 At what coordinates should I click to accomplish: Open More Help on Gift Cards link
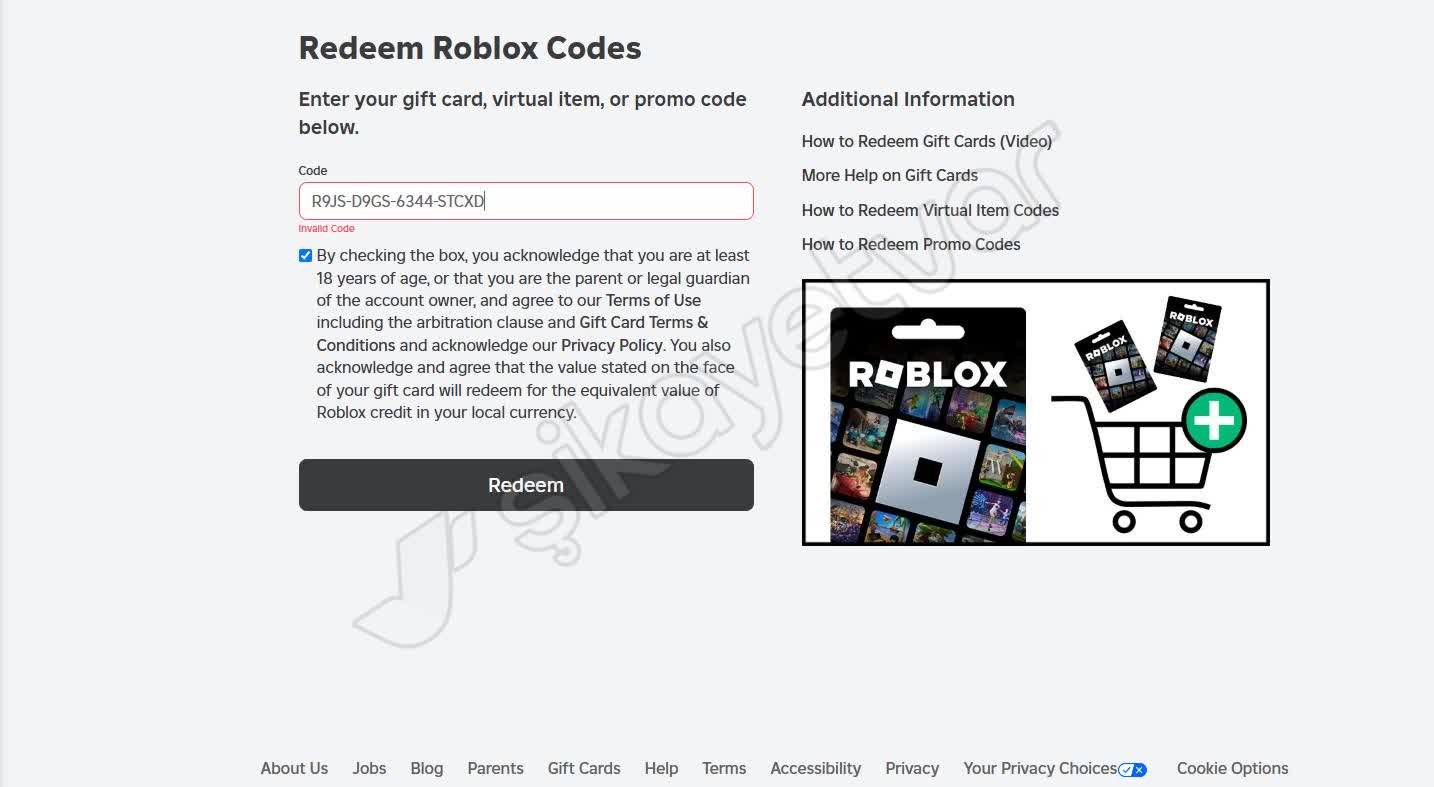(889, 175)
